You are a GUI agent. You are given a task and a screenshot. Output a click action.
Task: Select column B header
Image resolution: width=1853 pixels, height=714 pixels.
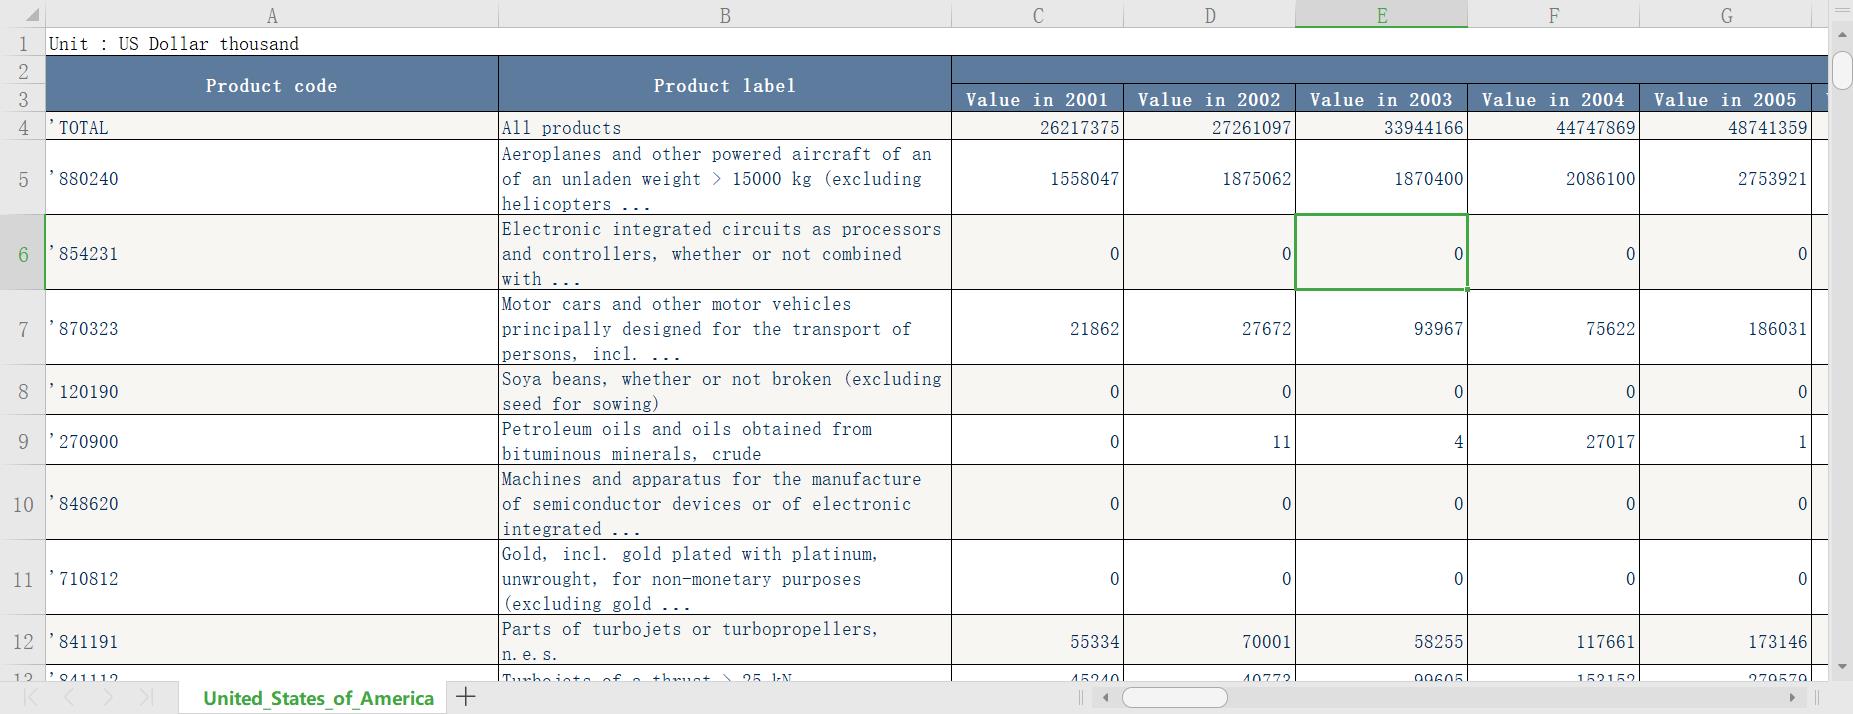(725, 15)
